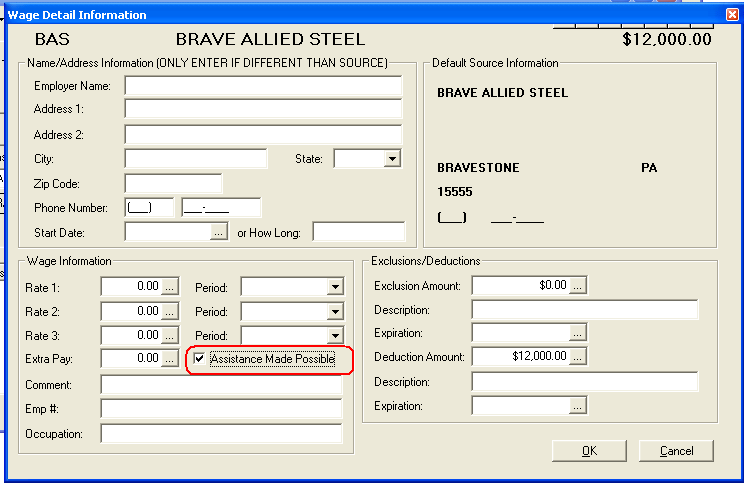This screenshot has height=483, width=744.
Task: Select the BRAVESTONE city text
Action: pyautogui.click(x=478, y=168)
